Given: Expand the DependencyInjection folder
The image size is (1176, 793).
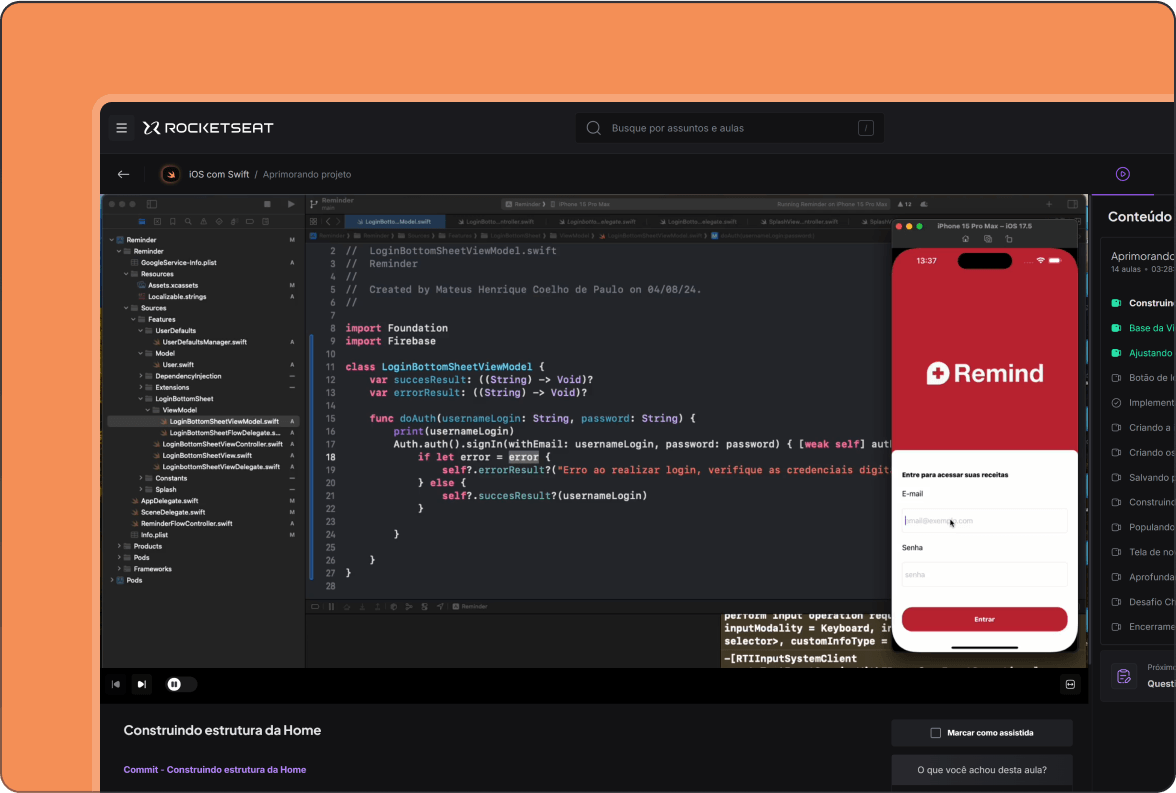Looking at the screenshot, I should pos(141,376).
